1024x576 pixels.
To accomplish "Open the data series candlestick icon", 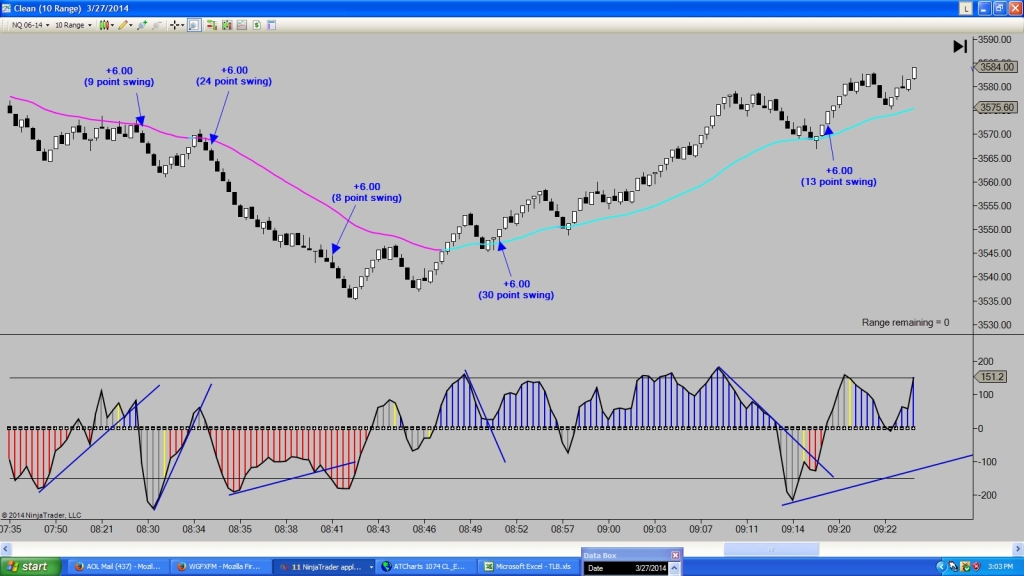I will tap(227, 25).
